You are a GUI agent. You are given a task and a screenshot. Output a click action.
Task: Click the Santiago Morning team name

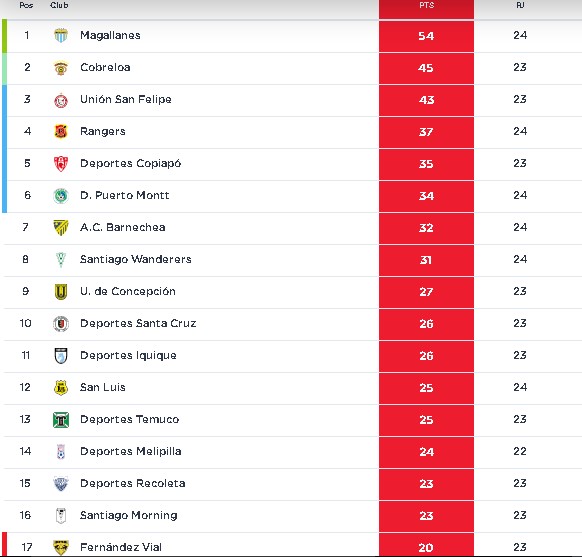(129, 515)
